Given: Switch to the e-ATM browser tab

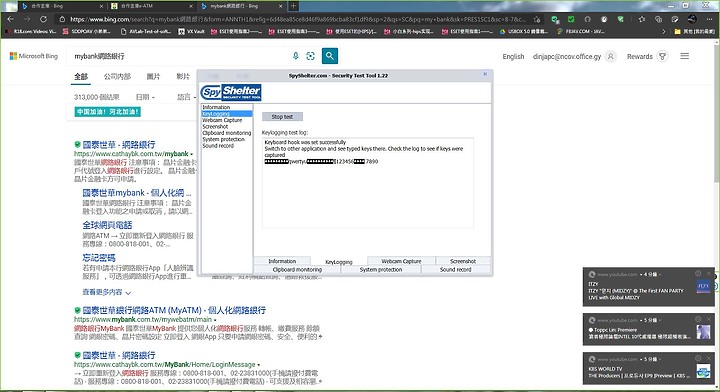Looking at the screenshot, I should click(152, 6).
